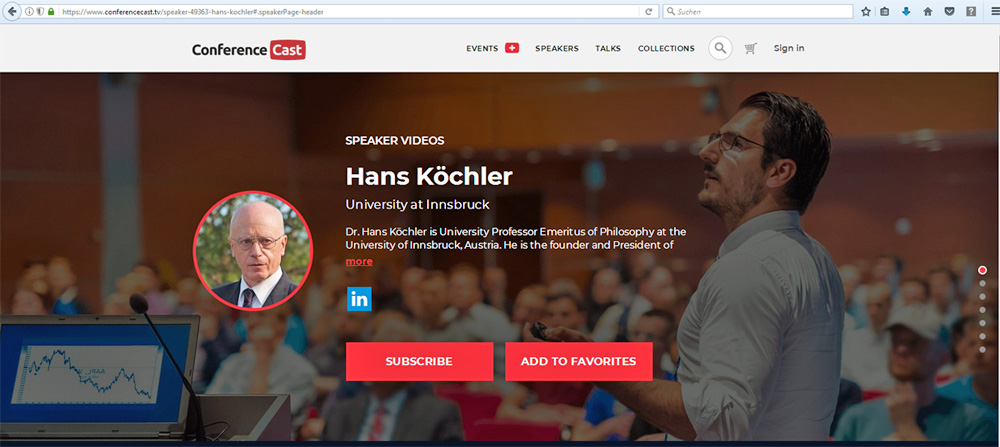Reload the page with the refresh icon
This screenshot has height=447, width=1000.
coord(649,11)
